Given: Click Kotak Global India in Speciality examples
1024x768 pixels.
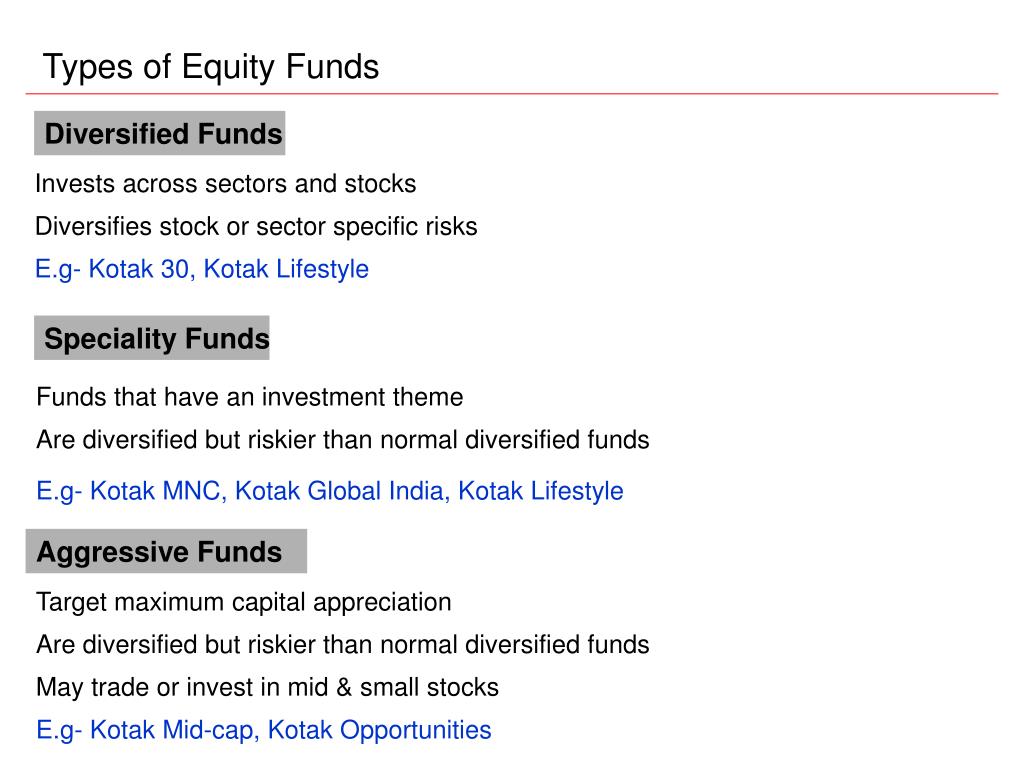Looking at the screenshot, I should tap(339, 492).
